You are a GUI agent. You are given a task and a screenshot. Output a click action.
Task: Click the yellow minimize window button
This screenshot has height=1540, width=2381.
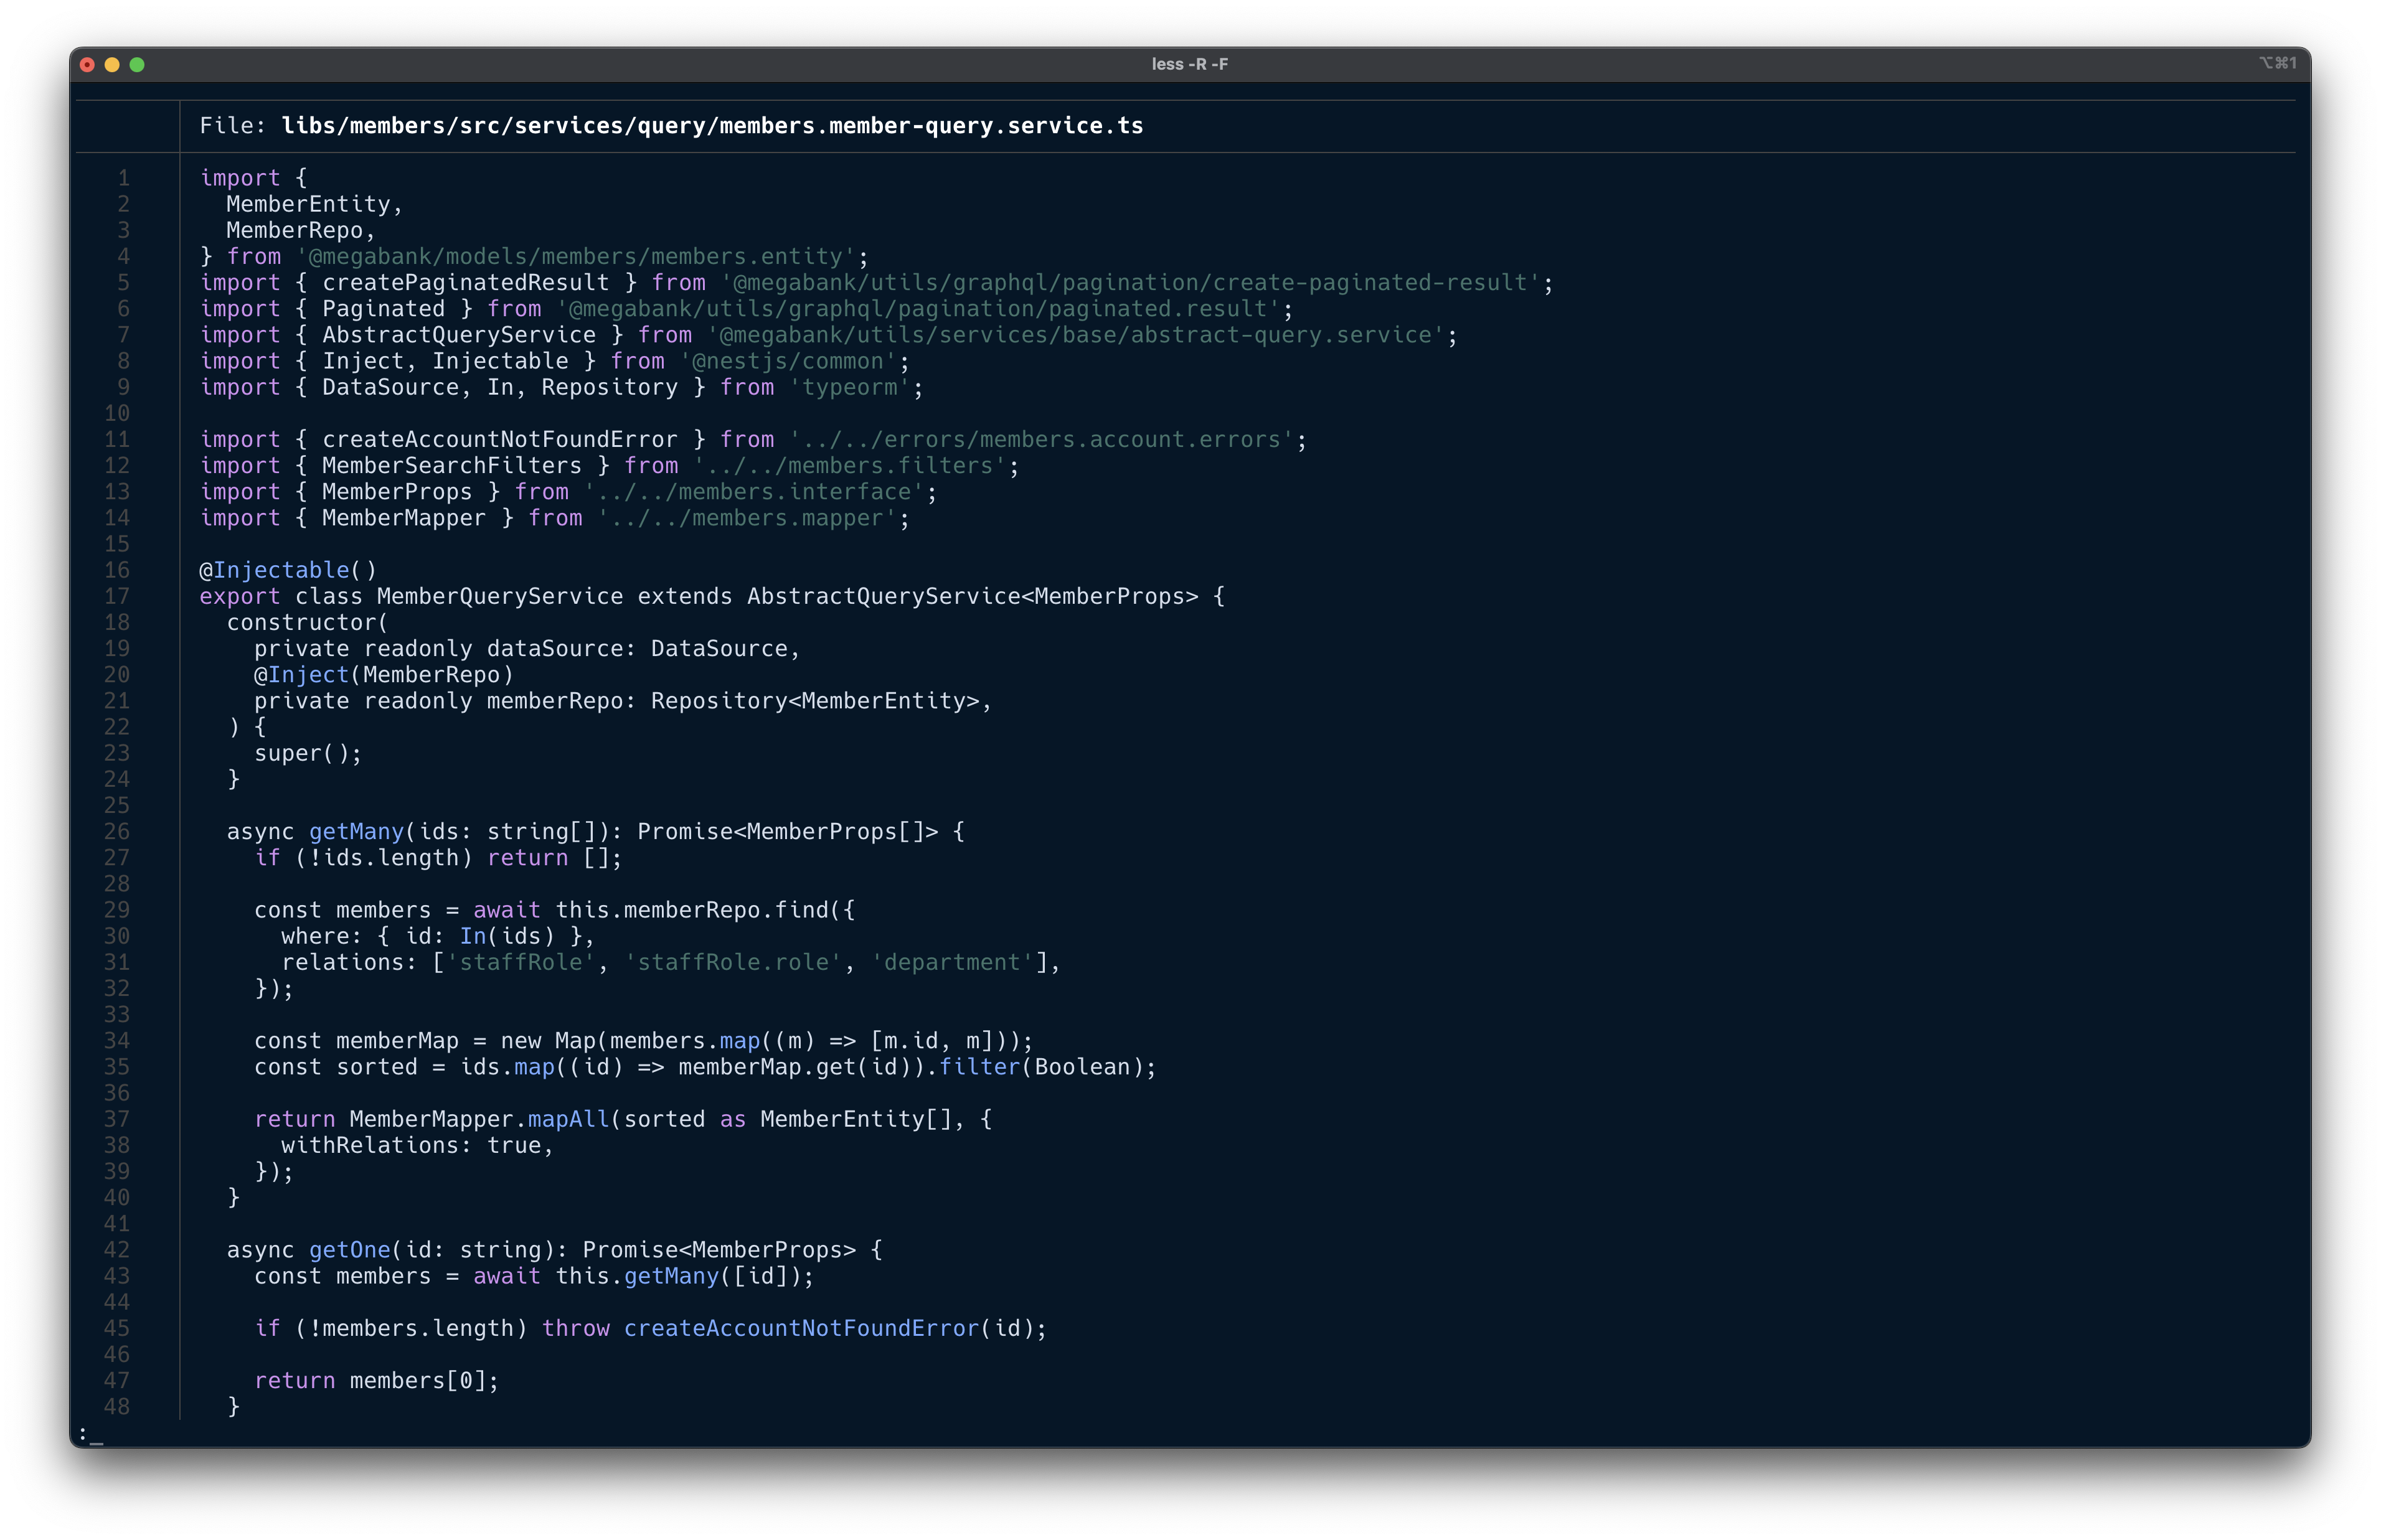[112, 65]
